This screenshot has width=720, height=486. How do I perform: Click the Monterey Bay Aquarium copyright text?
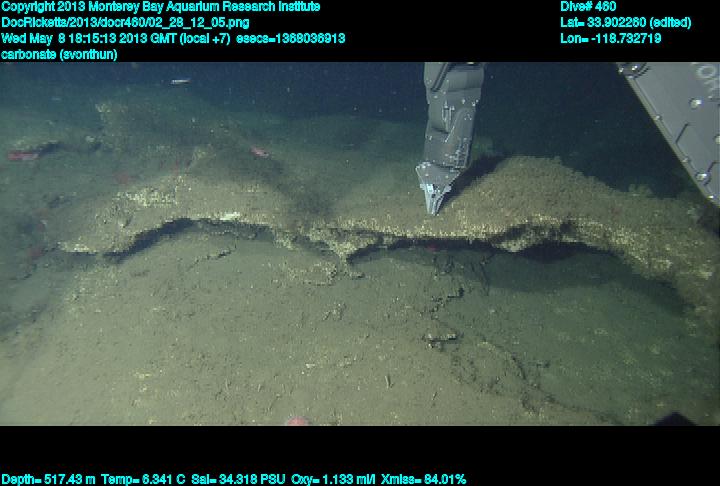pos(161,7)
